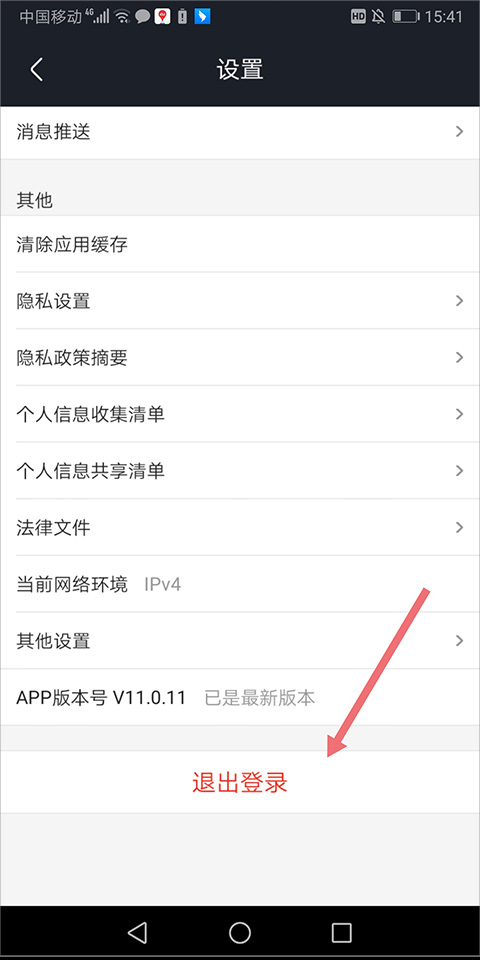
Task: Tap the back arrow in header
Action: click(37, 70)
